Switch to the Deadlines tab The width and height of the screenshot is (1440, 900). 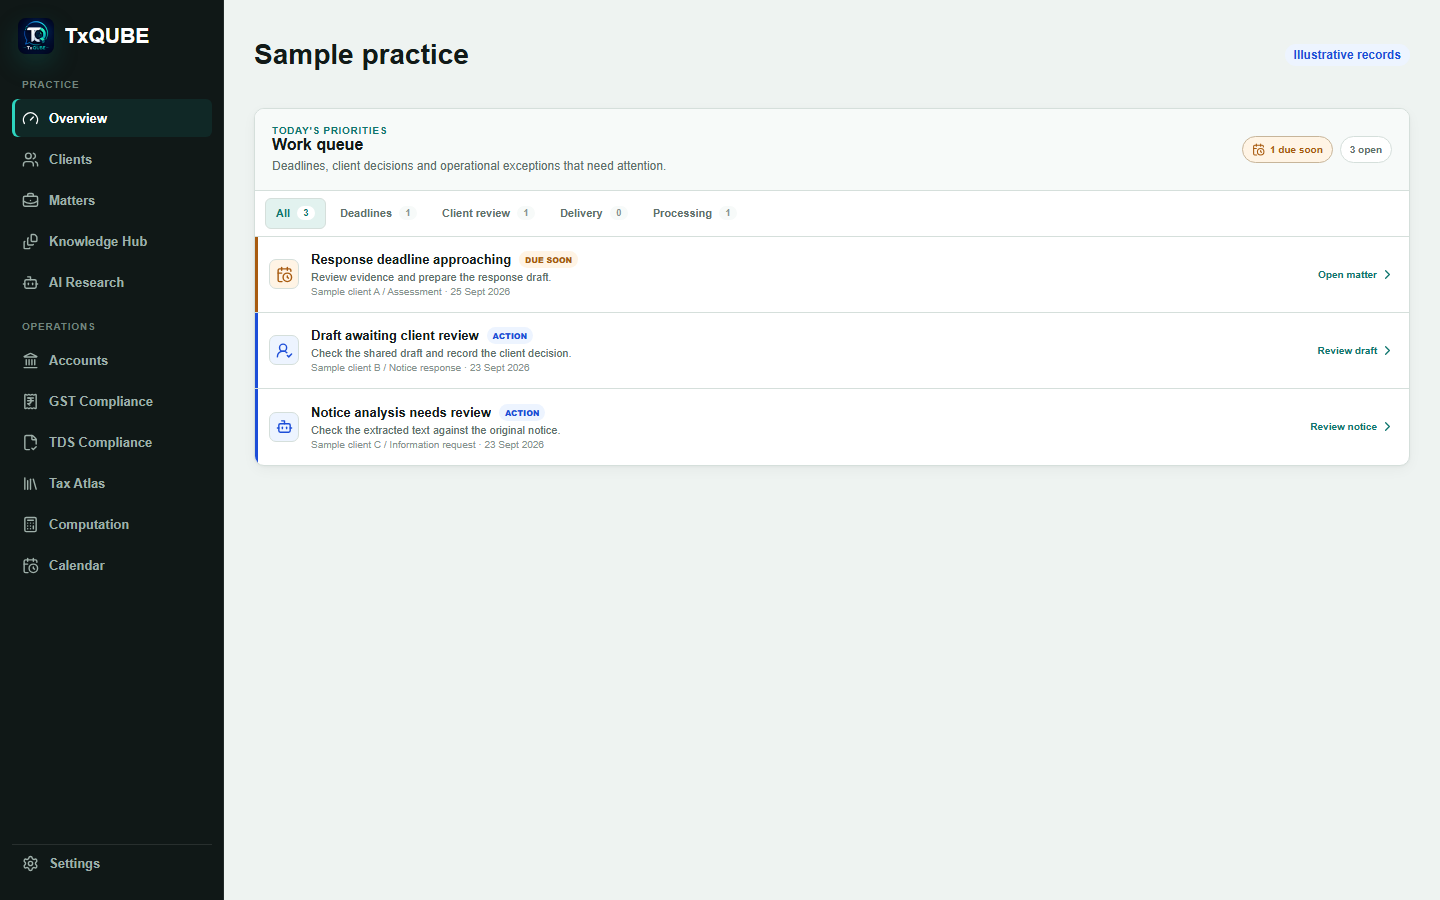click(377, 213)
